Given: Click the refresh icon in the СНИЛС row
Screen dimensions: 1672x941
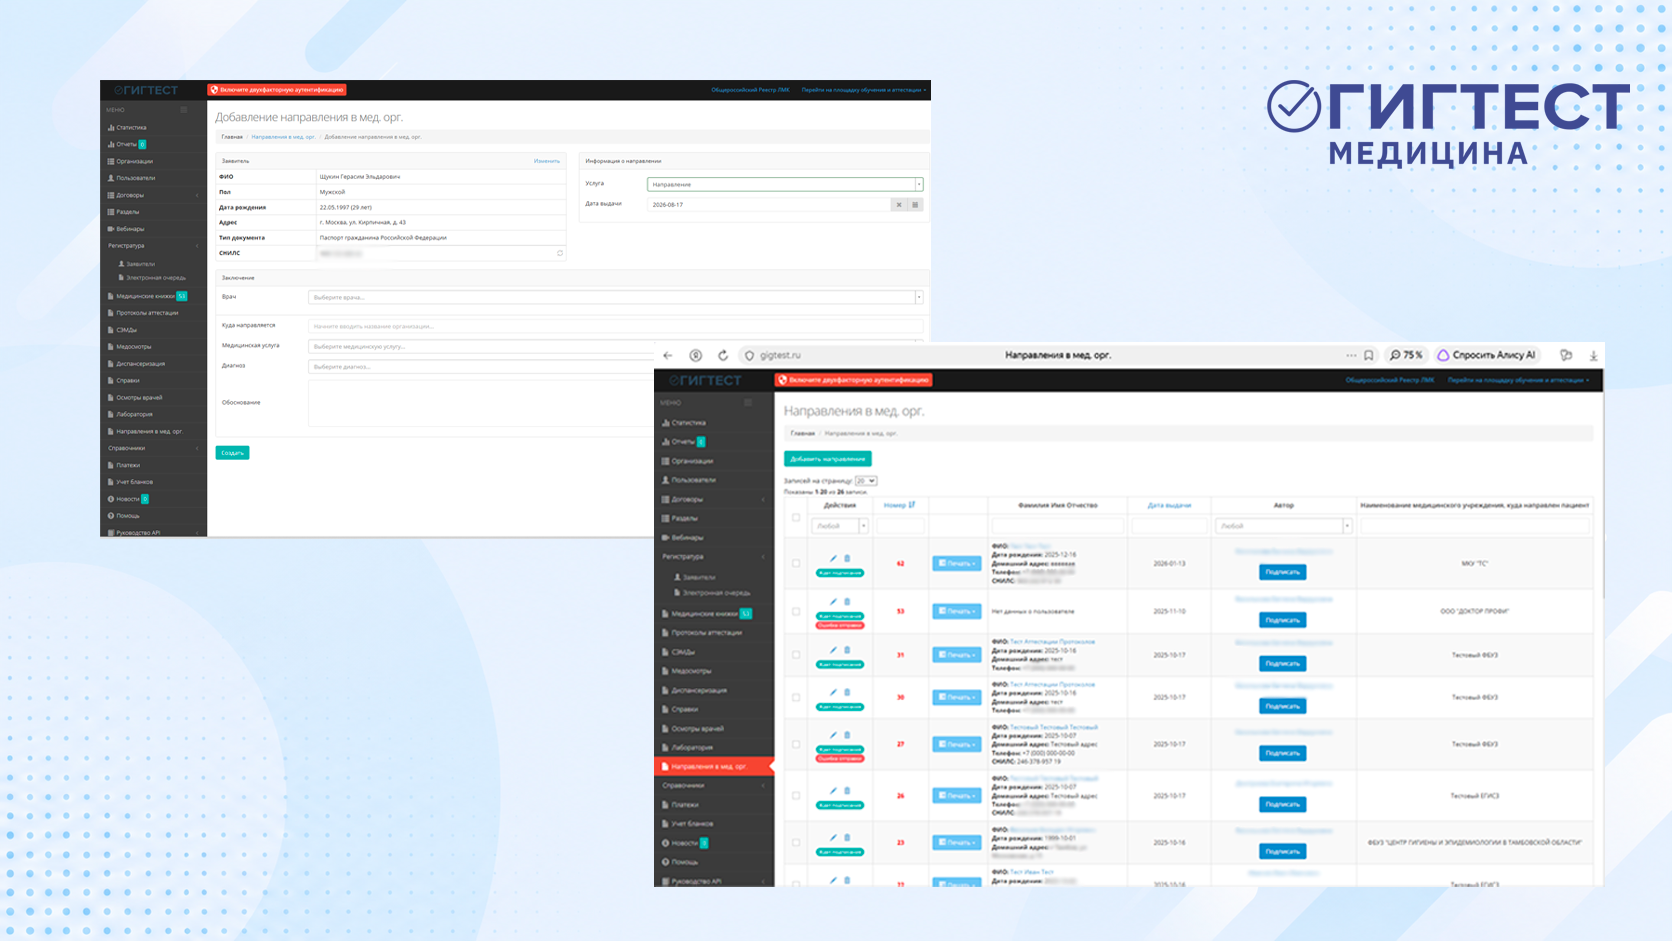Looking at the screenshot, I should (x=560, y=253).
